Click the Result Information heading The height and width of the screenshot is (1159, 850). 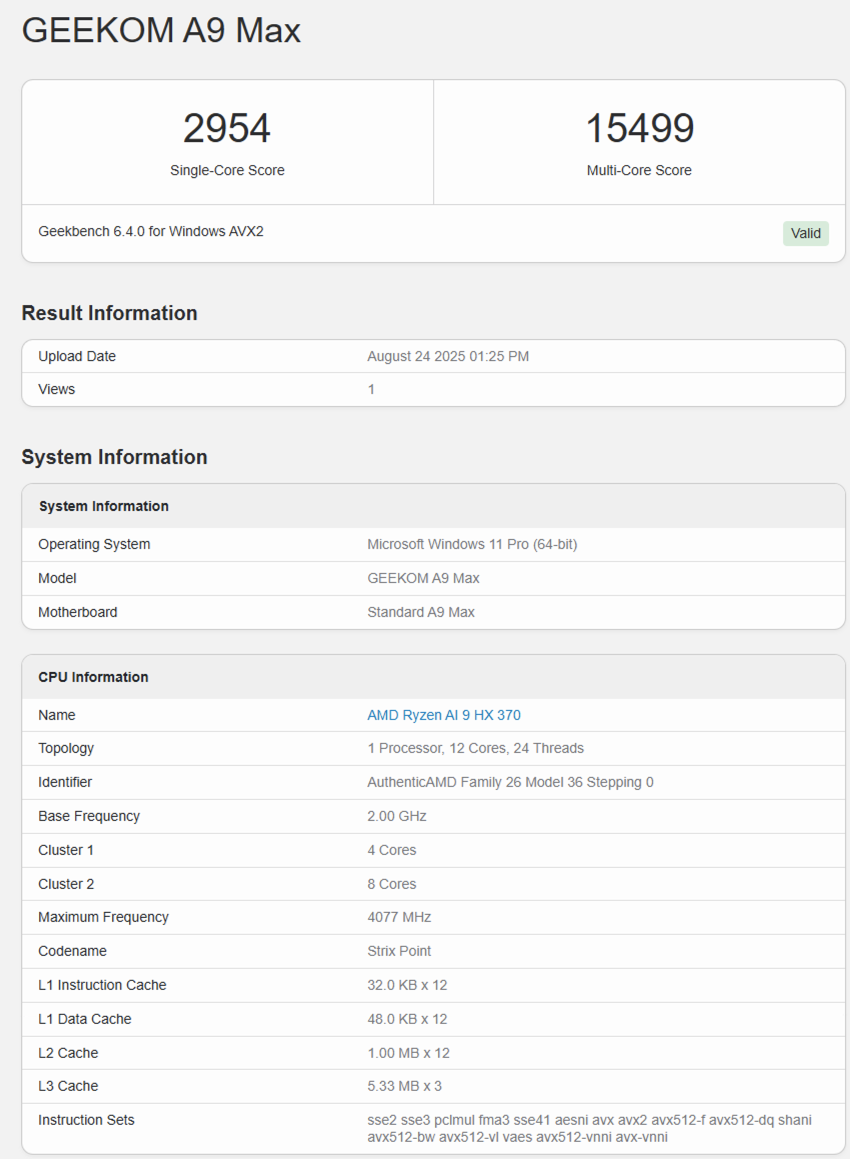tap(109, 313)
